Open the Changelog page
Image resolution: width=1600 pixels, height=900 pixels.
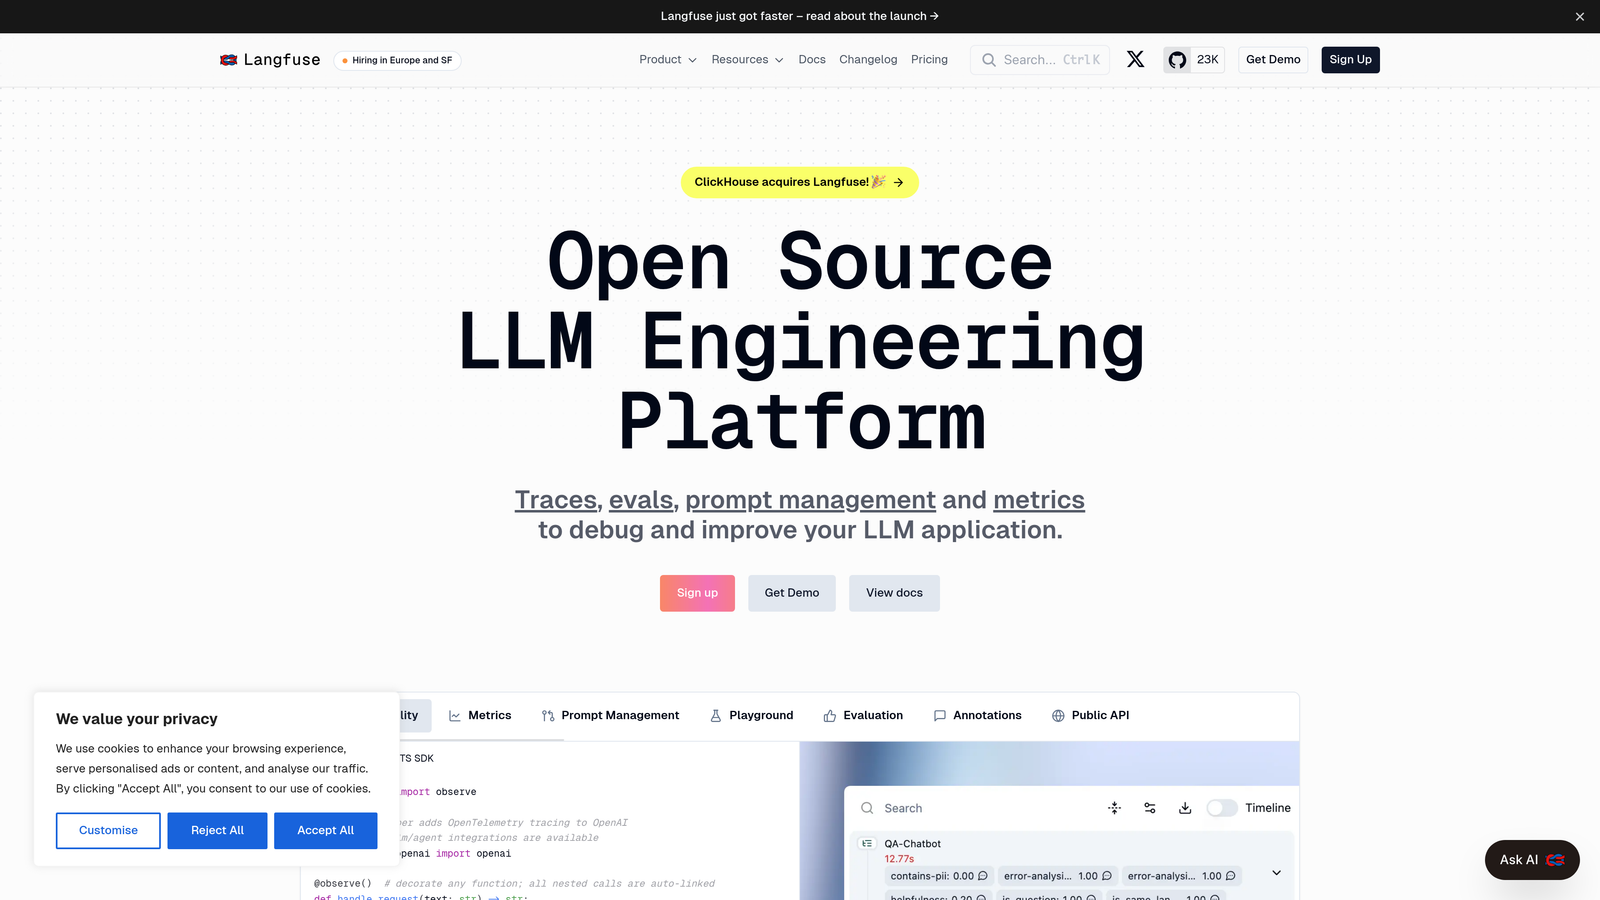[x=868, y=60]
